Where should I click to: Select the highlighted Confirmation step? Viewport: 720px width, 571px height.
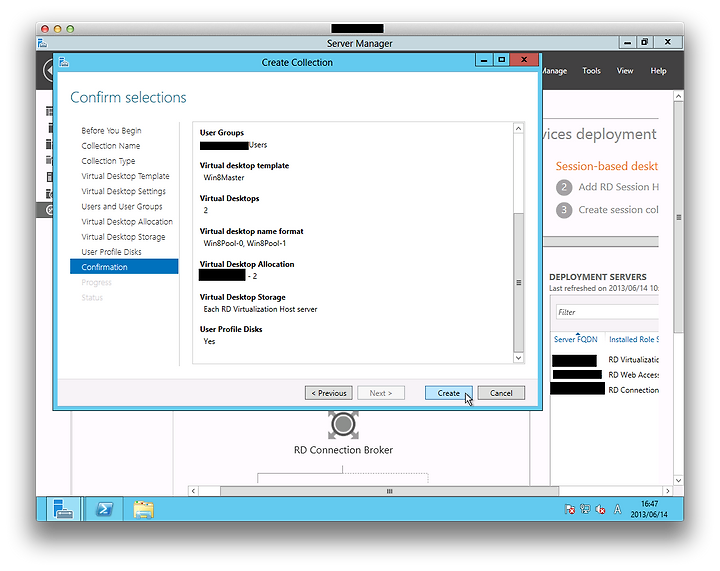coord(124,267)
